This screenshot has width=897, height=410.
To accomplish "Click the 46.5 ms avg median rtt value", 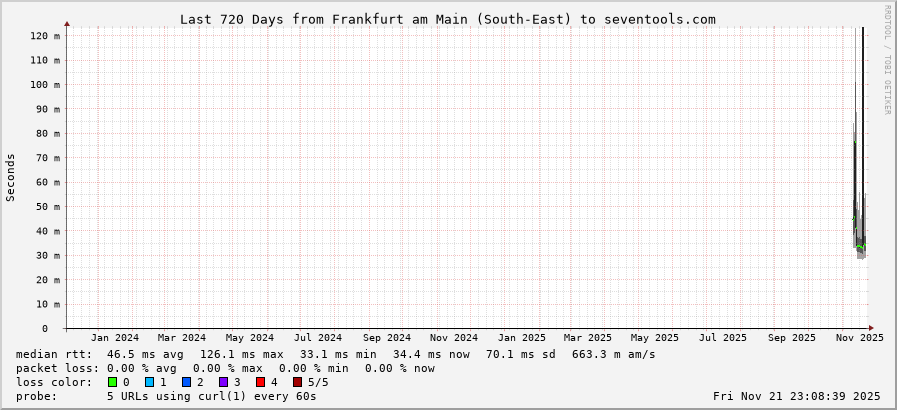I will click(x=145, y=354).
